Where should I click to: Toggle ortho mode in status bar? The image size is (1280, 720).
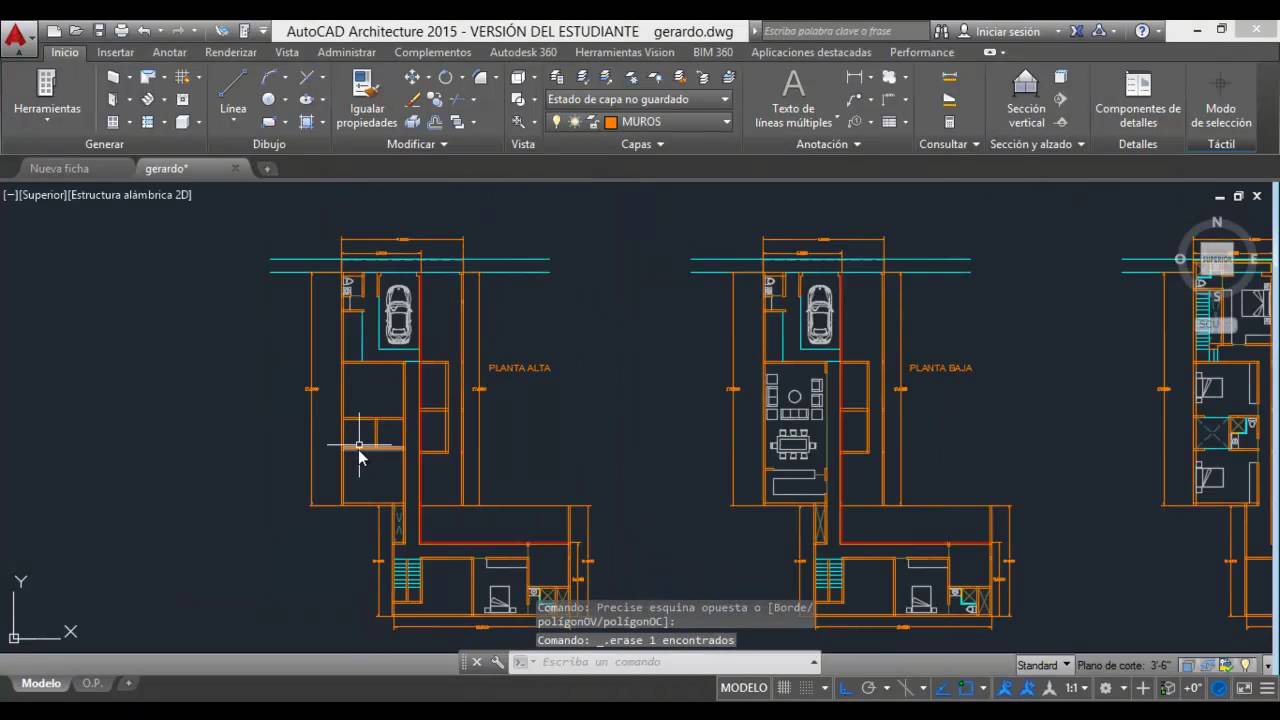(x=846, y=688)
